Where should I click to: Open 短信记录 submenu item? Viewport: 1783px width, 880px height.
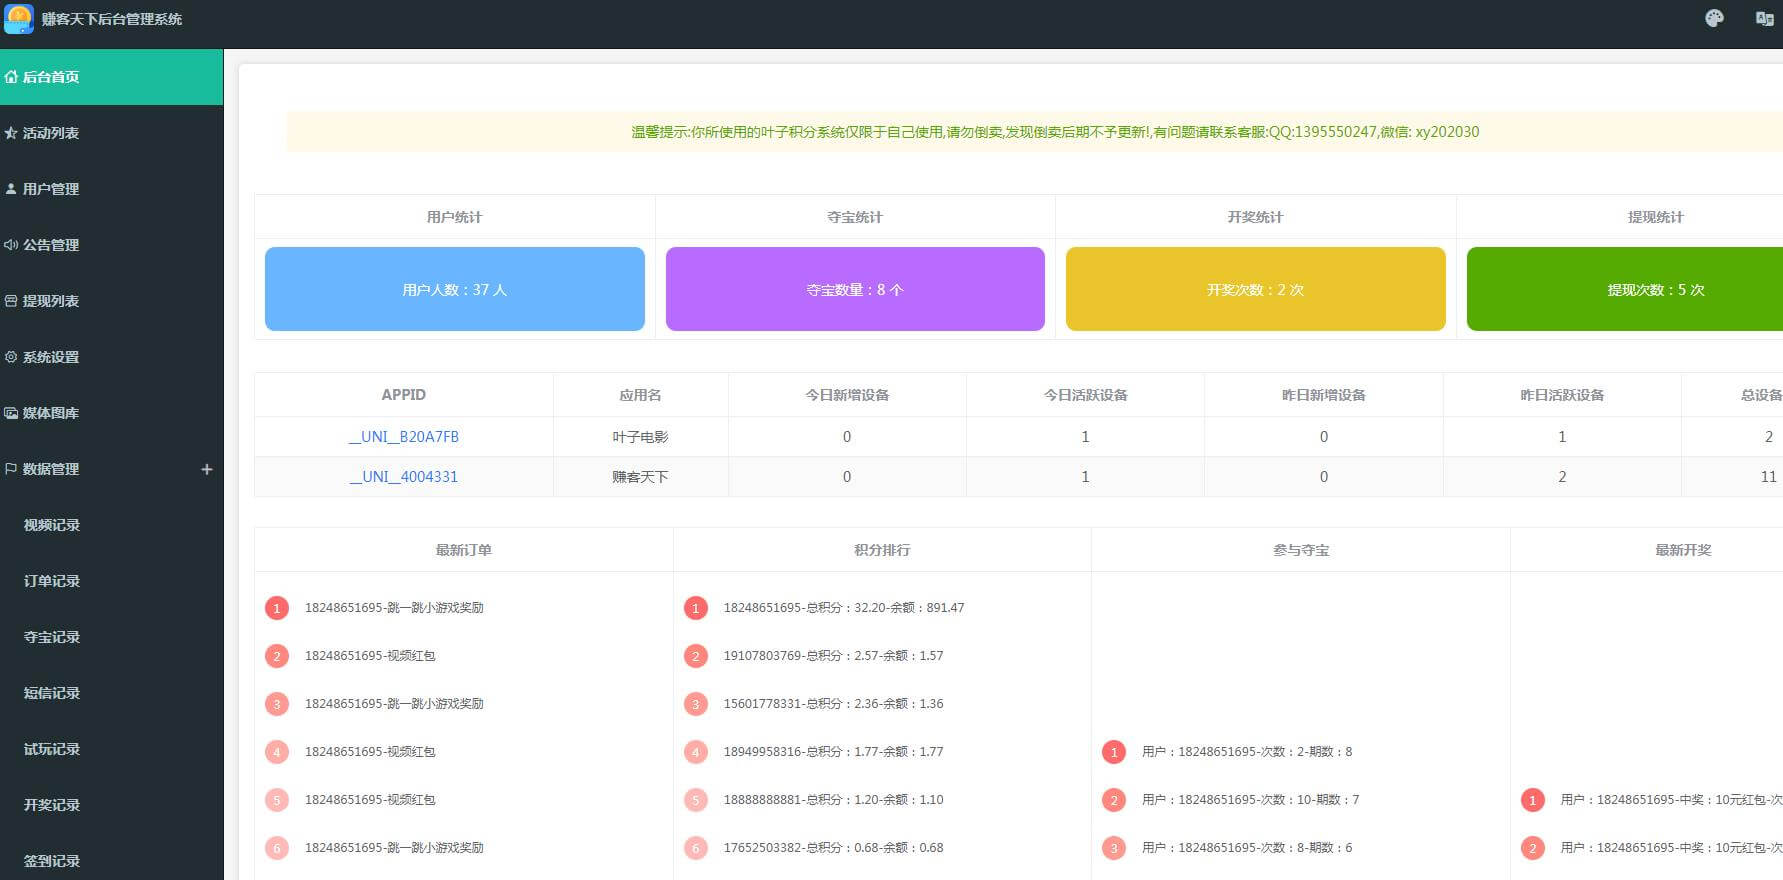[x=111, y=693]
